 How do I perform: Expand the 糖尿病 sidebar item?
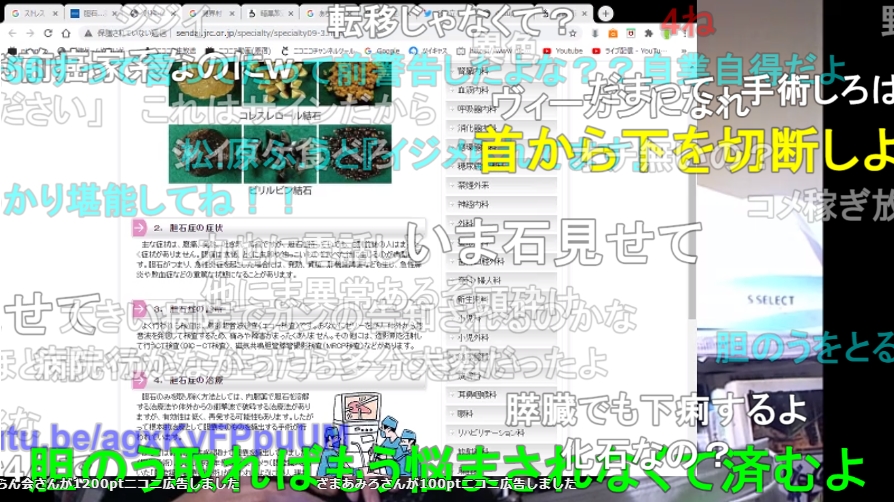point(501,166)
